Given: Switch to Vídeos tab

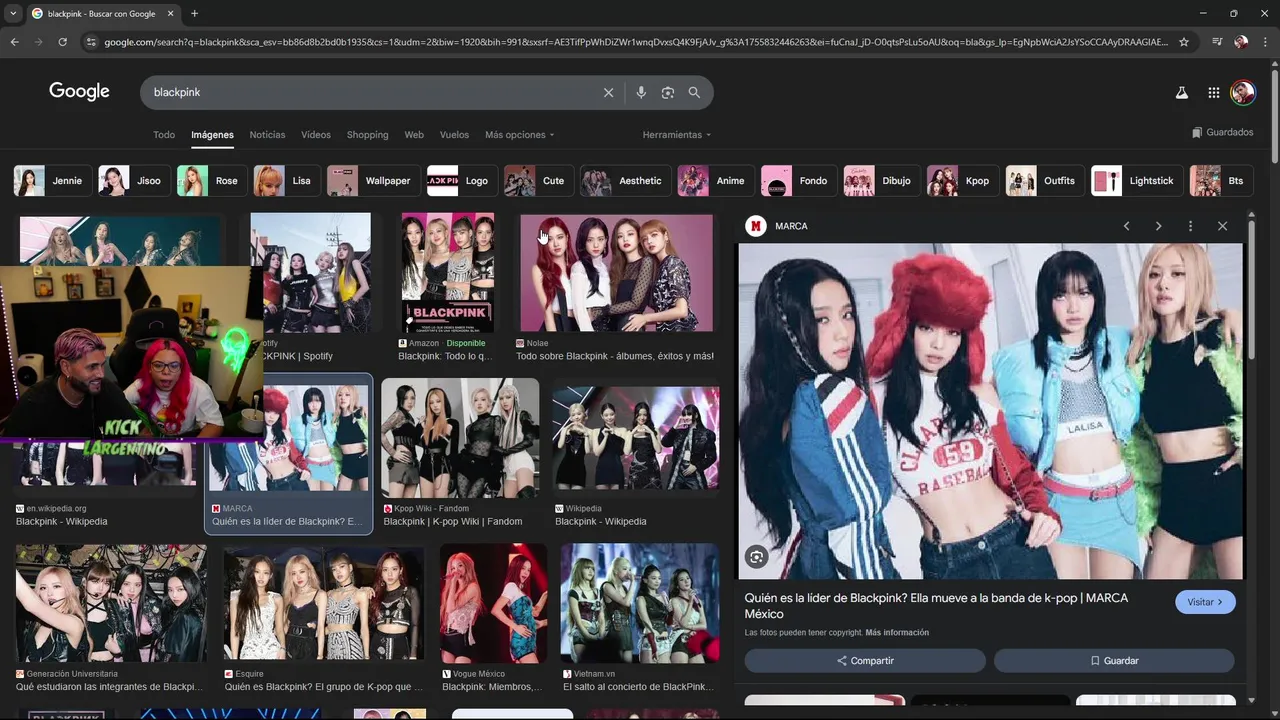Looking at the screenshot, I should pos(316,135).
